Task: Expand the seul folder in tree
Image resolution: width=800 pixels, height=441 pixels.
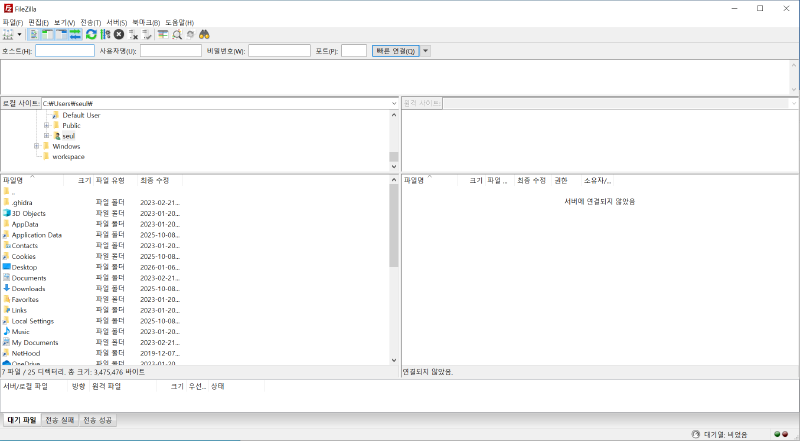Action: [46, 136]
